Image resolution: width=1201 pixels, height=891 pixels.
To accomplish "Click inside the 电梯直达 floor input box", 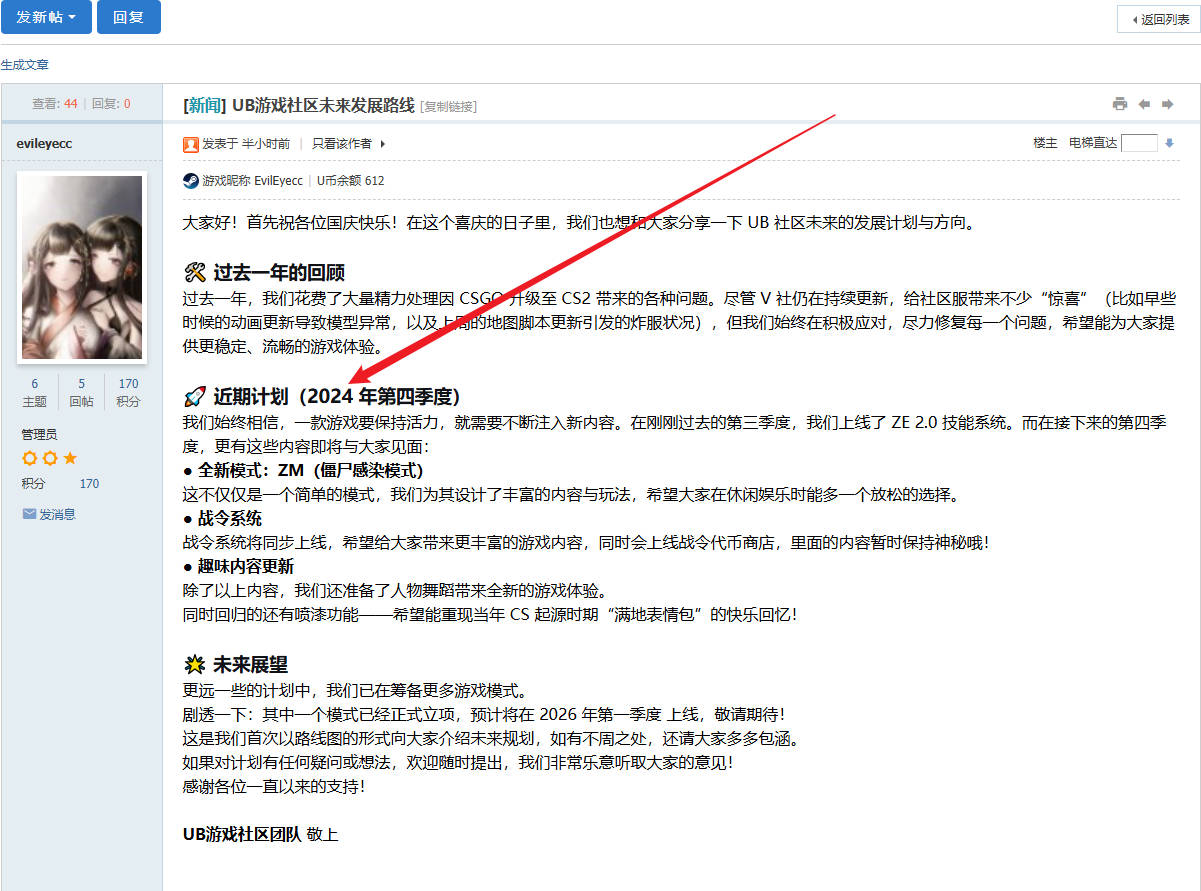I will pos(1139,143).
